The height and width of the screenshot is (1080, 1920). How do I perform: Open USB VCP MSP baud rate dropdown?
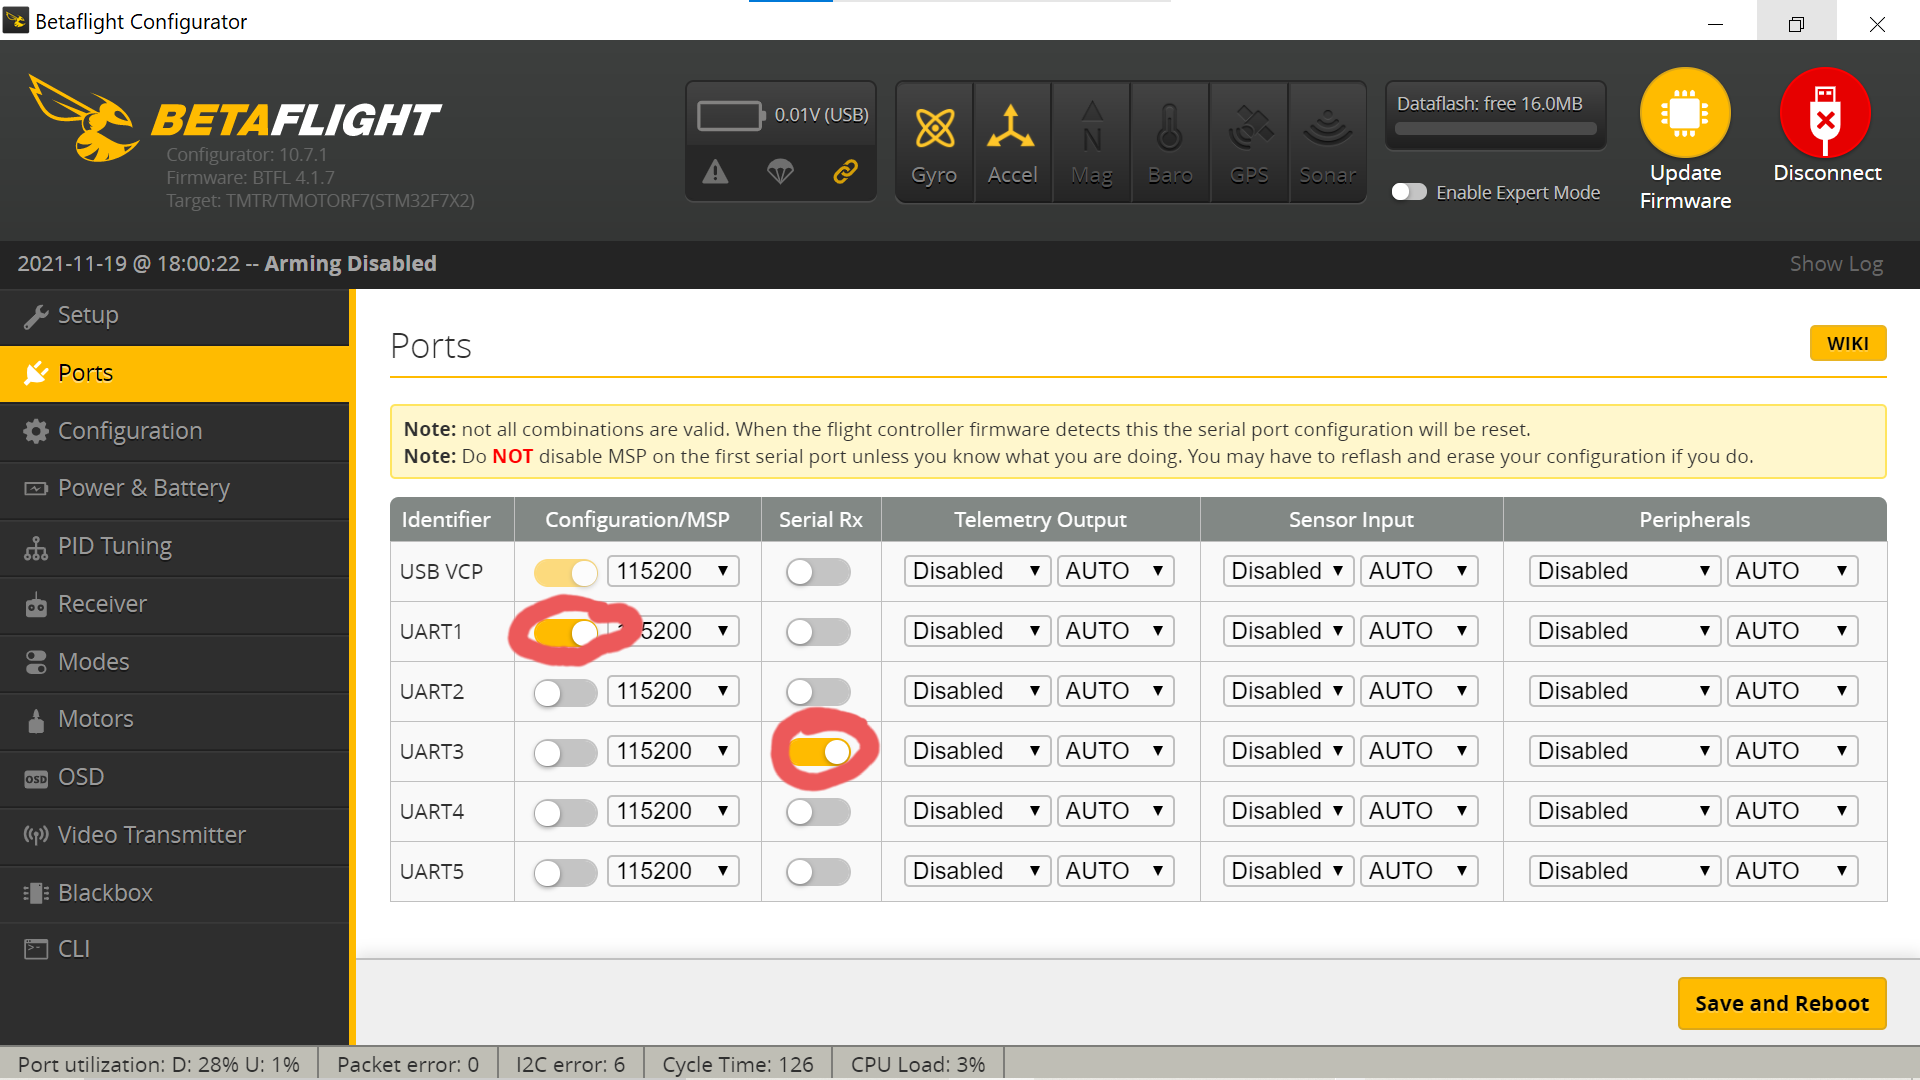(673, 571)
